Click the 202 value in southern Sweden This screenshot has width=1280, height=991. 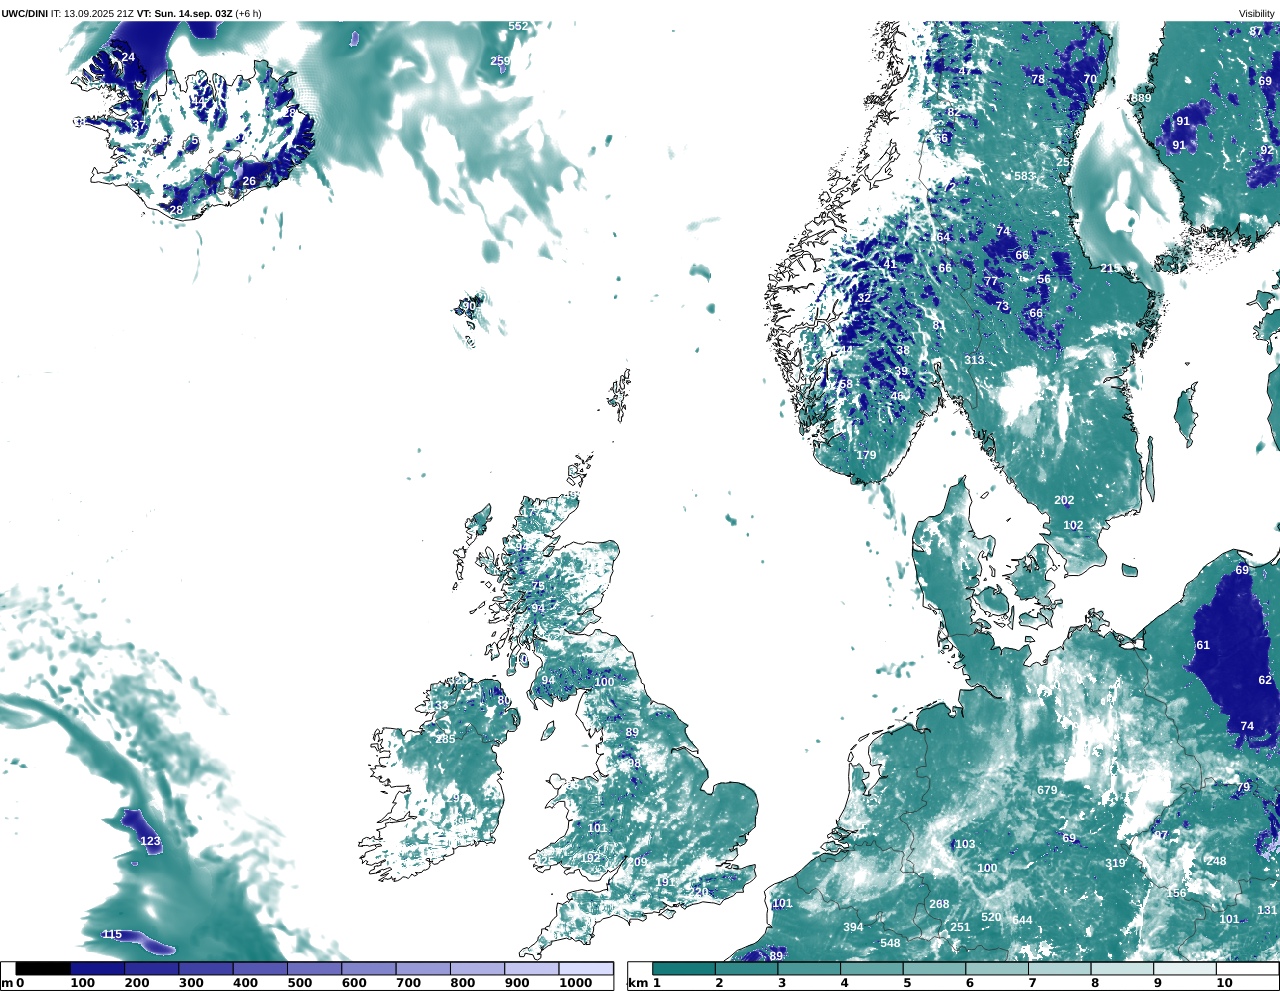tap(1064, 500)
